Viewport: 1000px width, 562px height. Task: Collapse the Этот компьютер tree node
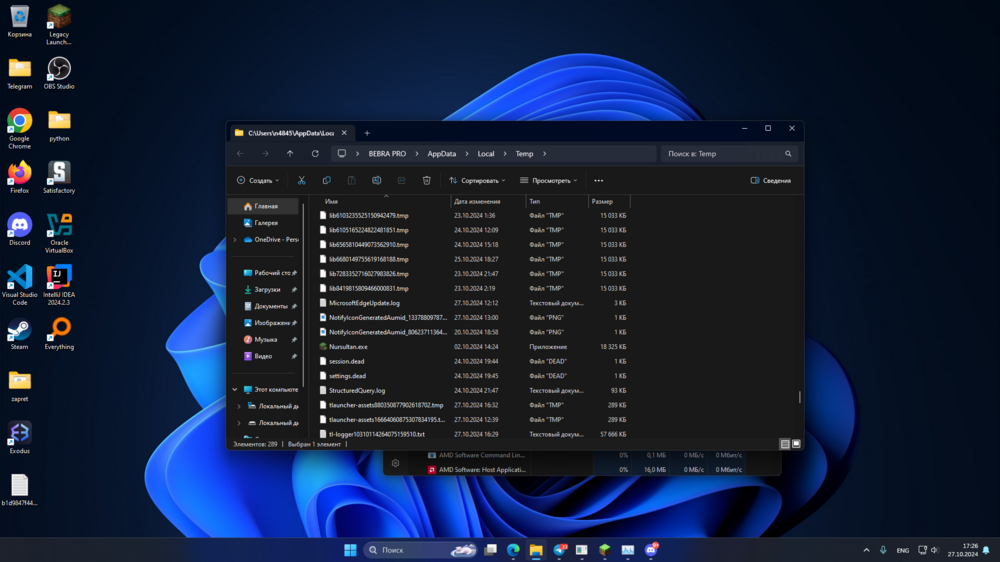tap(235, 390)
